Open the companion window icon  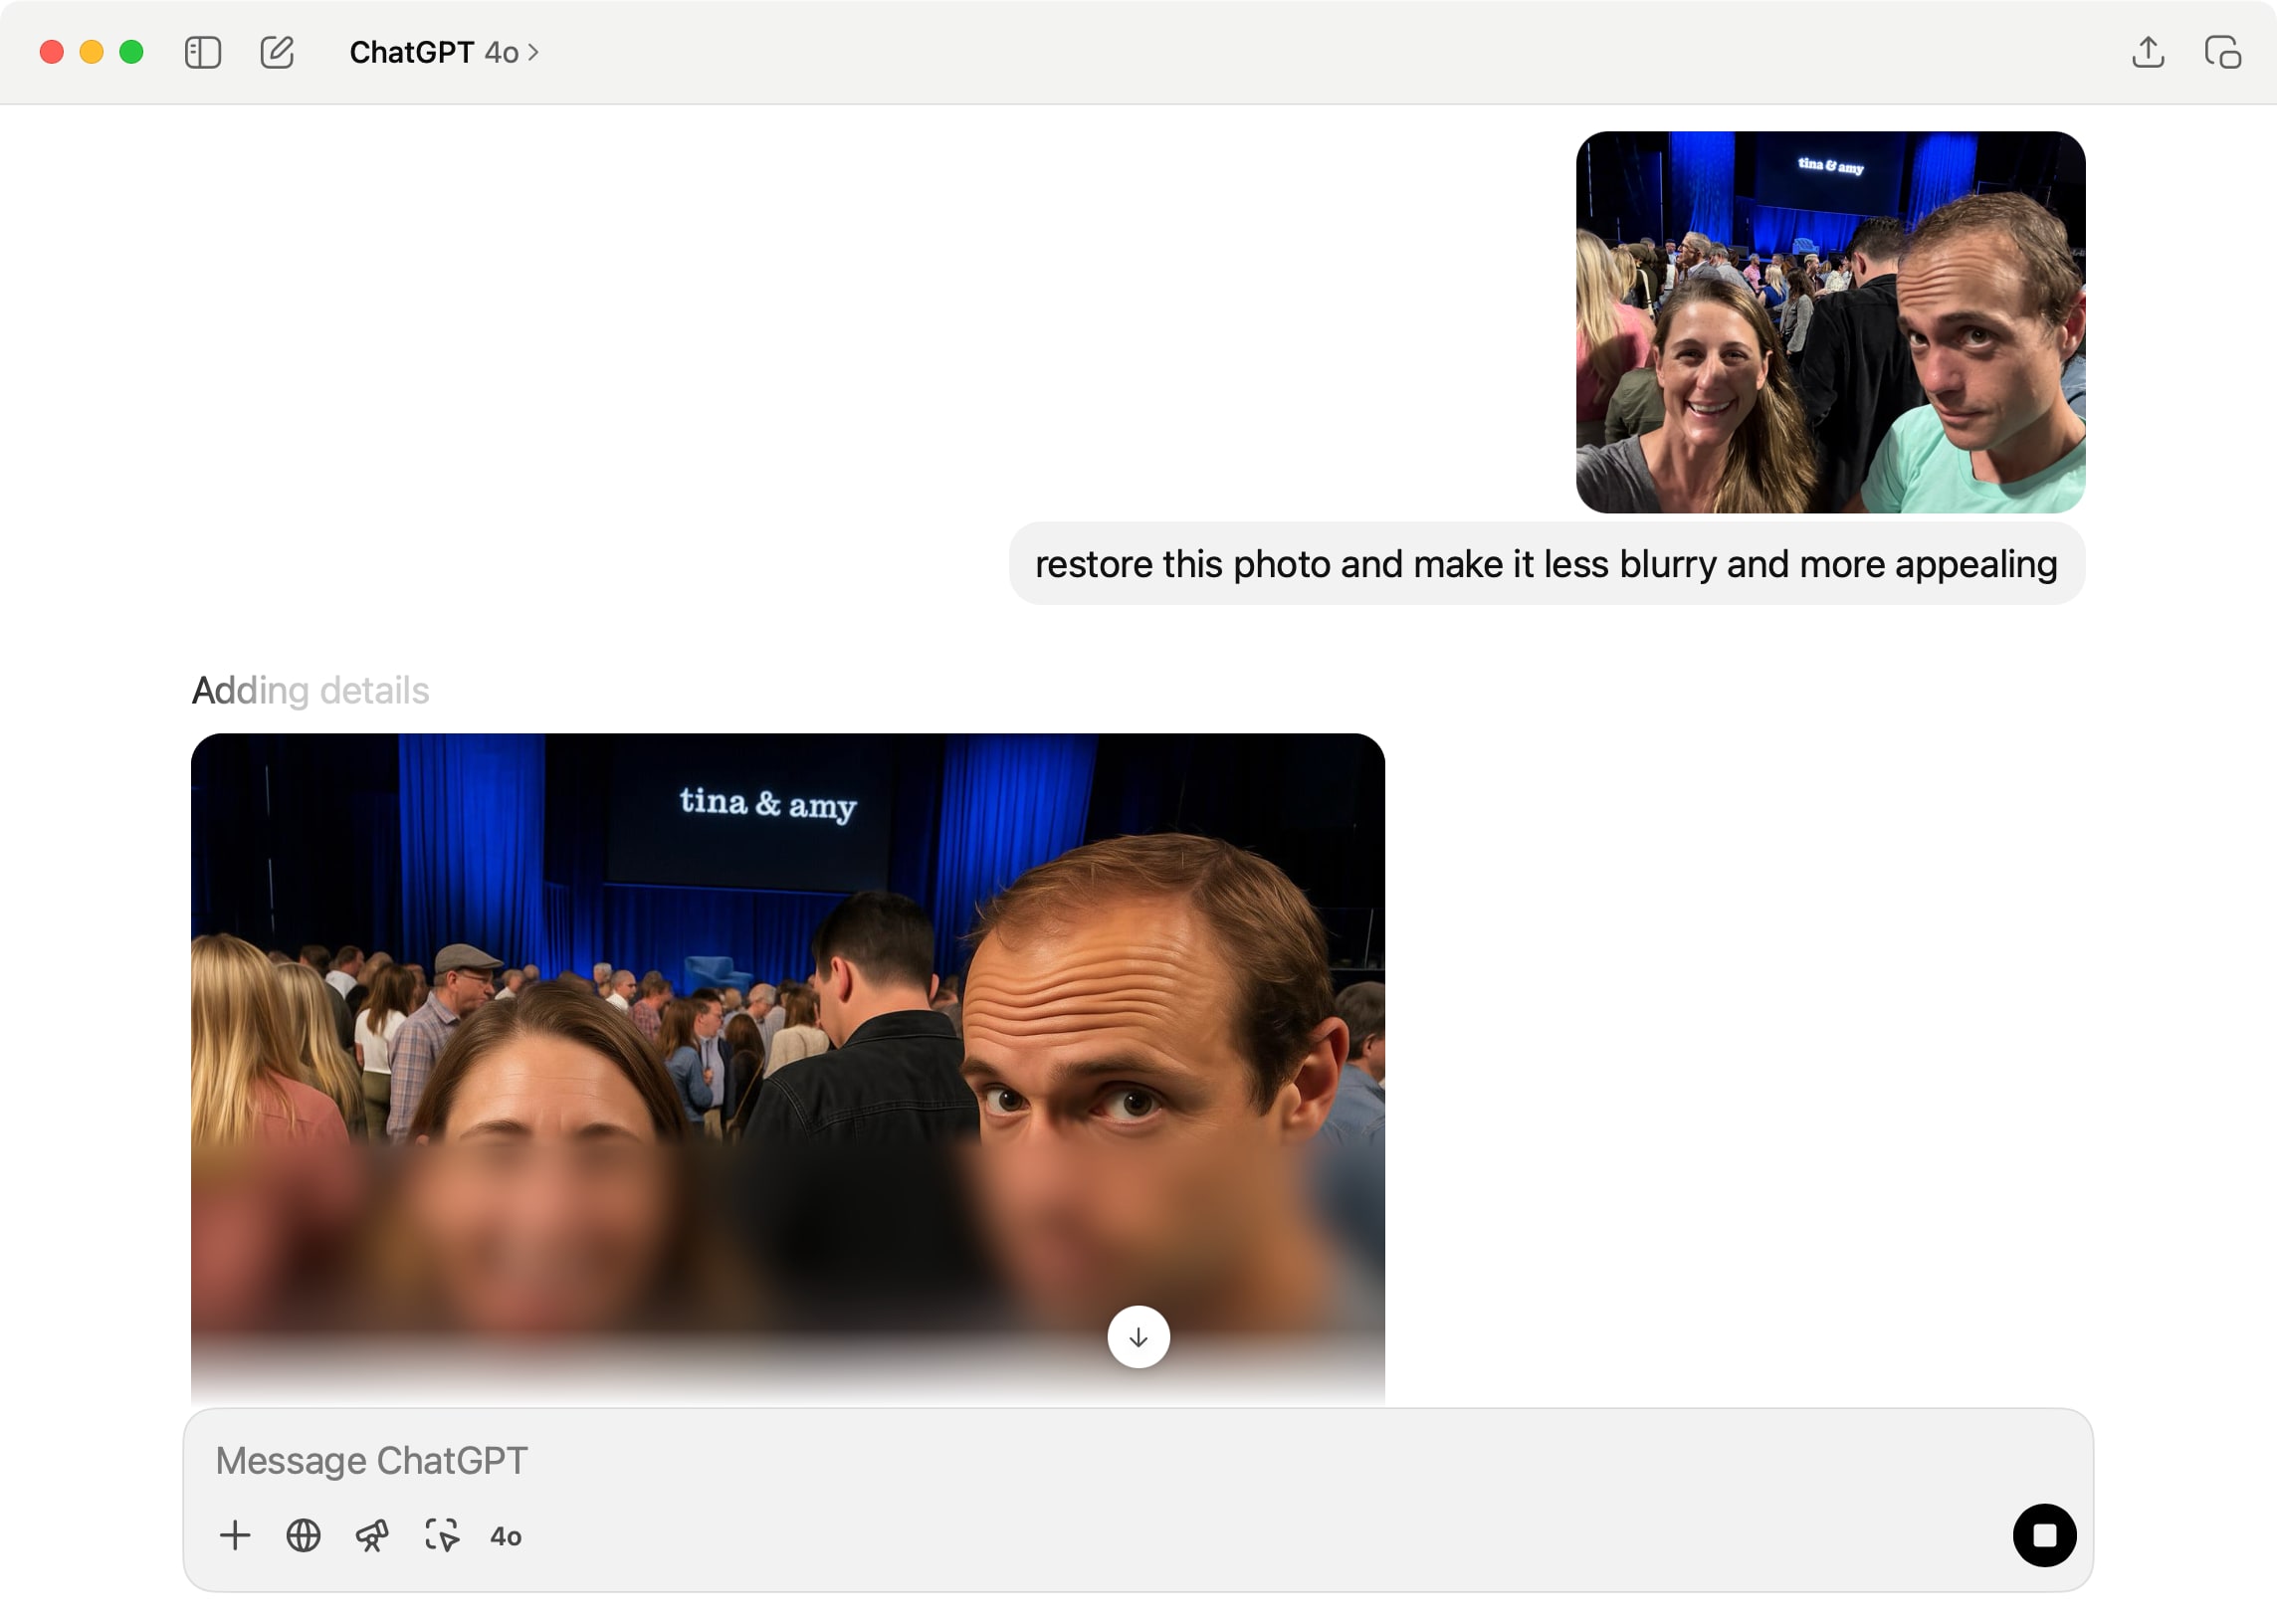coord(2222,52)
